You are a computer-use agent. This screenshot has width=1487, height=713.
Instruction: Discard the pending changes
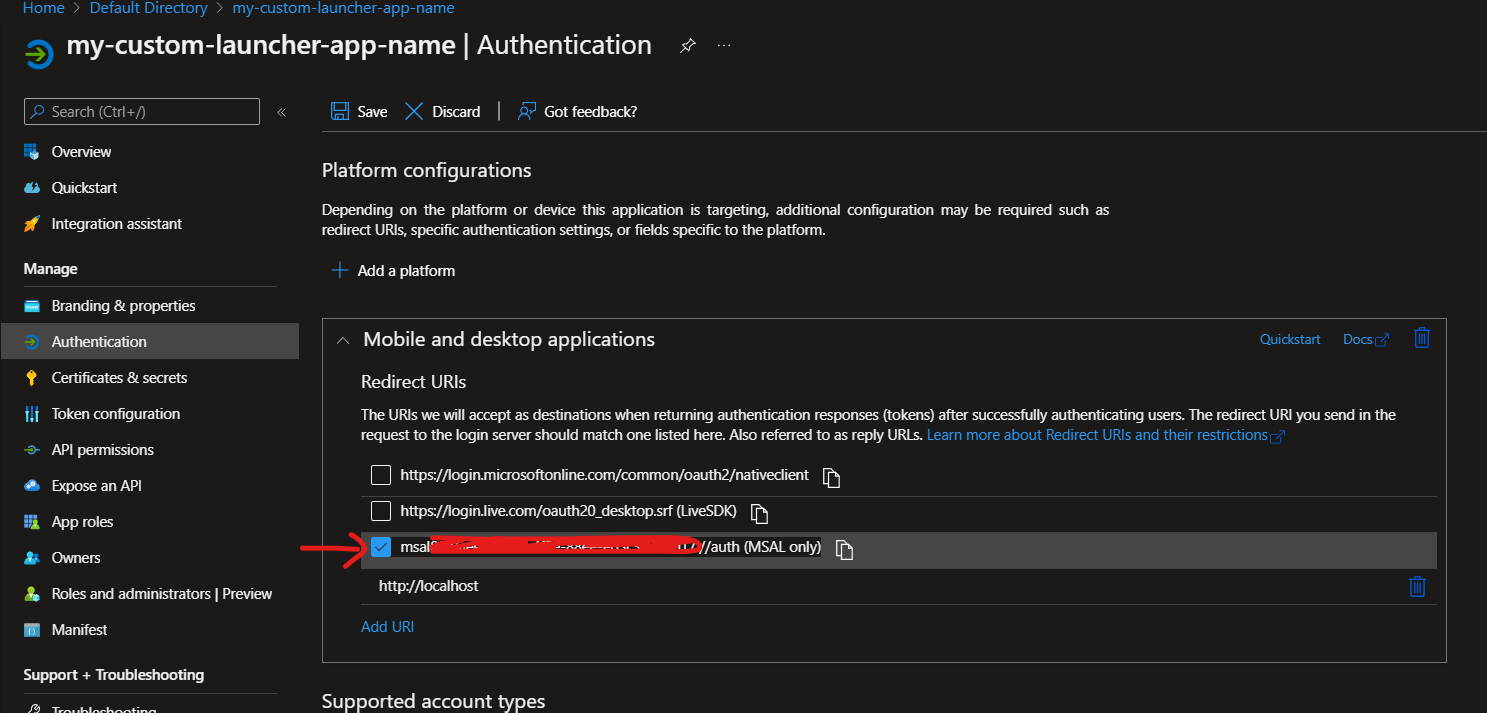click(443, 112)
